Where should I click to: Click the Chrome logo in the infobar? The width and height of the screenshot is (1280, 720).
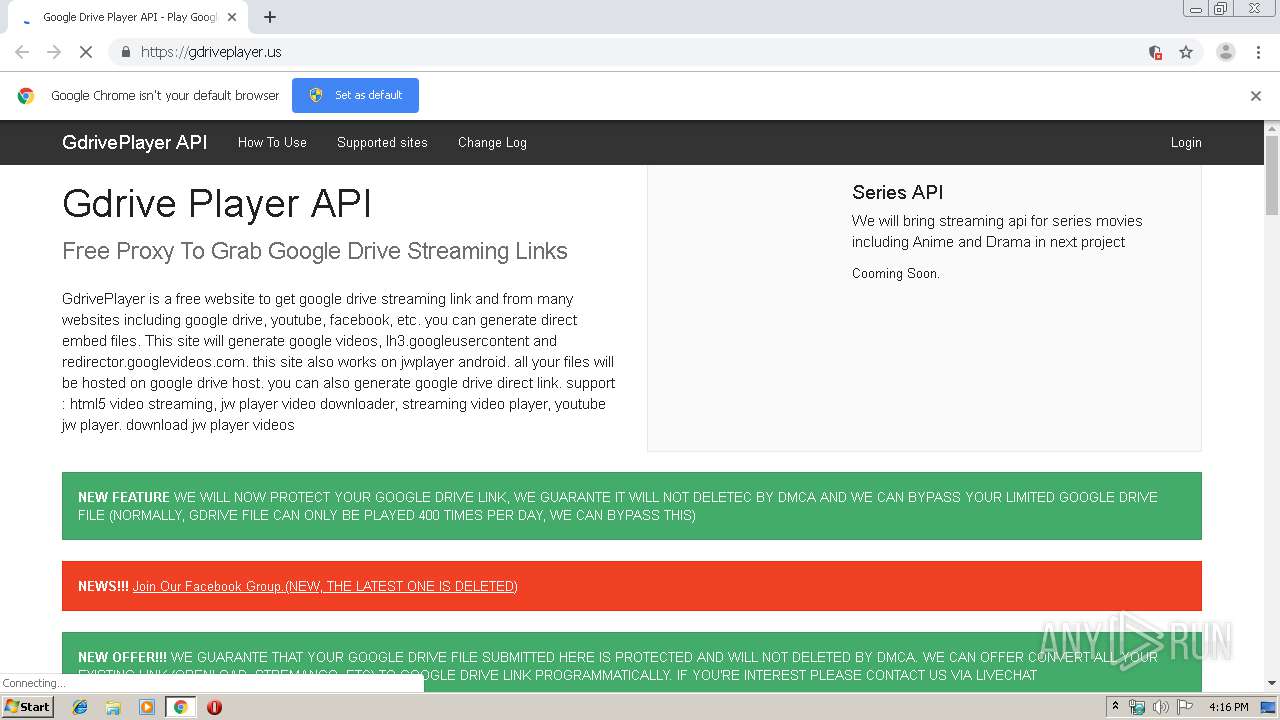click(x=26, y=96)
